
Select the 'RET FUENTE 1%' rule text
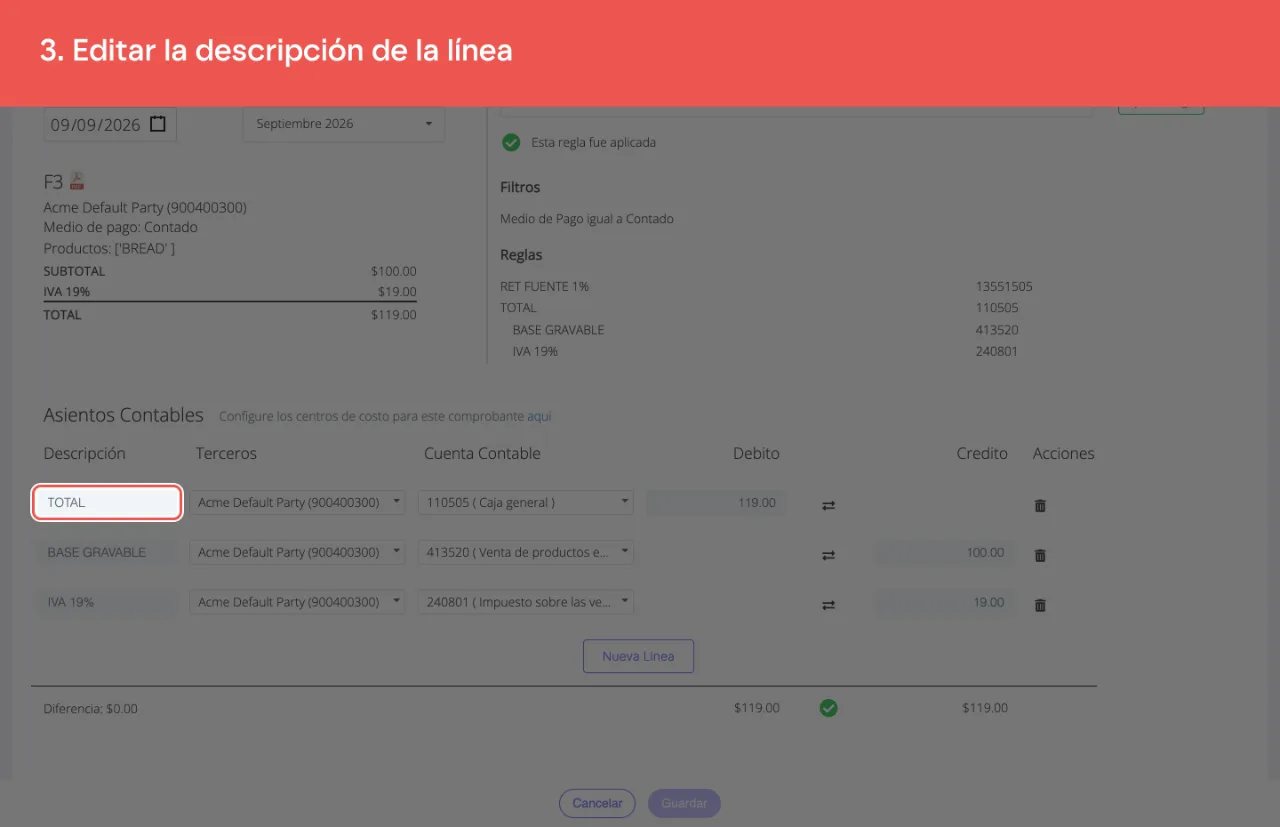pos(544,286)
